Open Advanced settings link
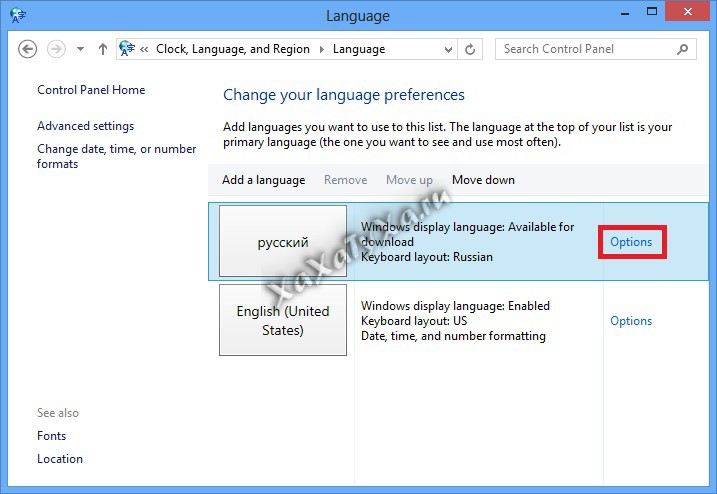Image resolution: width=717 pixels, height=494 pixels. 86,126
